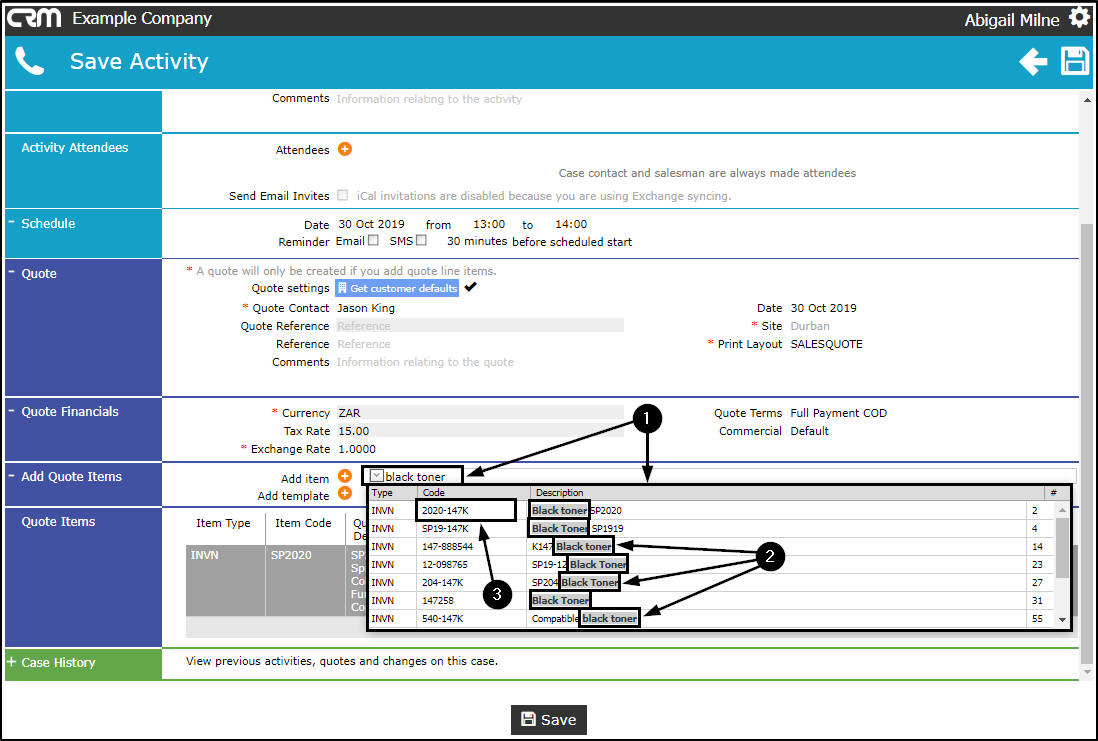The image size is (1098, 741).
Task: Click Quote Contact Jason King field
Action: (x=366, y=308)
